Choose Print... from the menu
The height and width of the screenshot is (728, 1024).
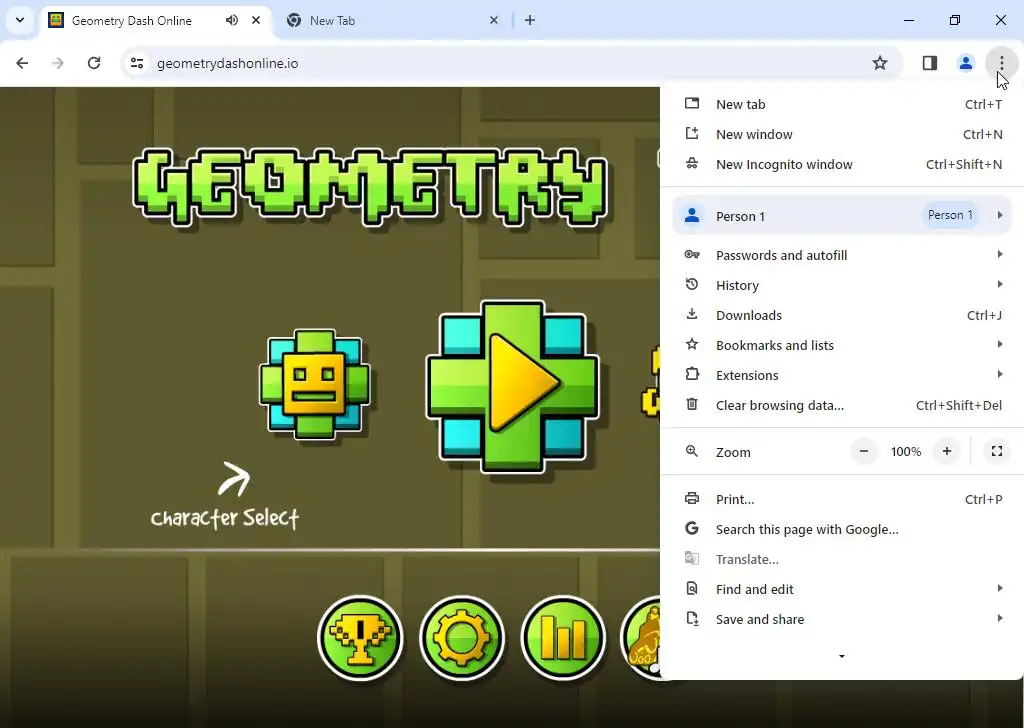[842, 499]
